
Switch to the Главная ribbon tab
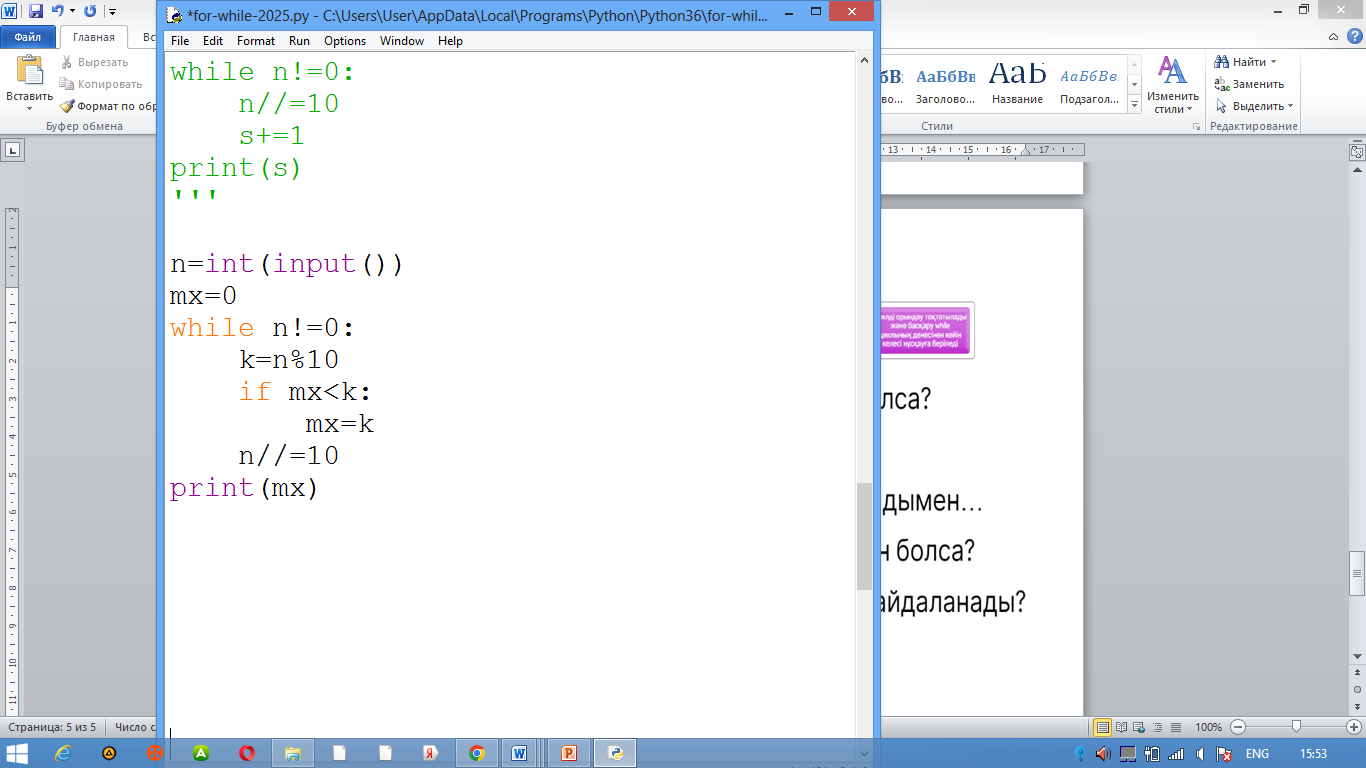[93, 37]
